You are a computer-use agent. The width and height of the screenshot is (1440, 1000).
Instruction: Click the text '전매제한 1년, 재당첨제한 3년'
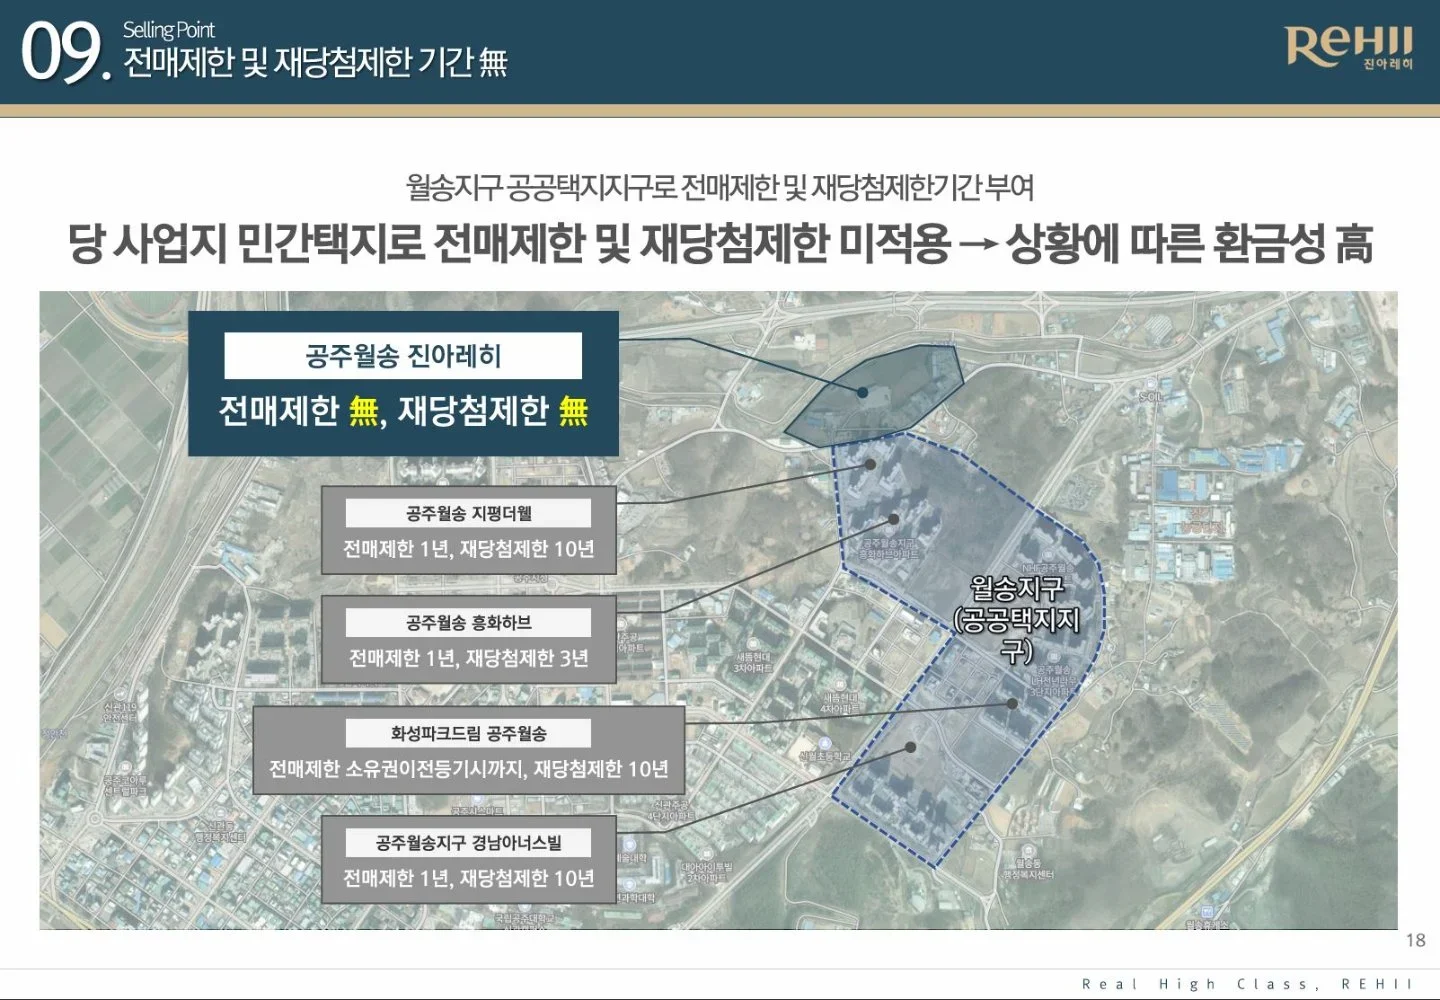click(468, 658)
